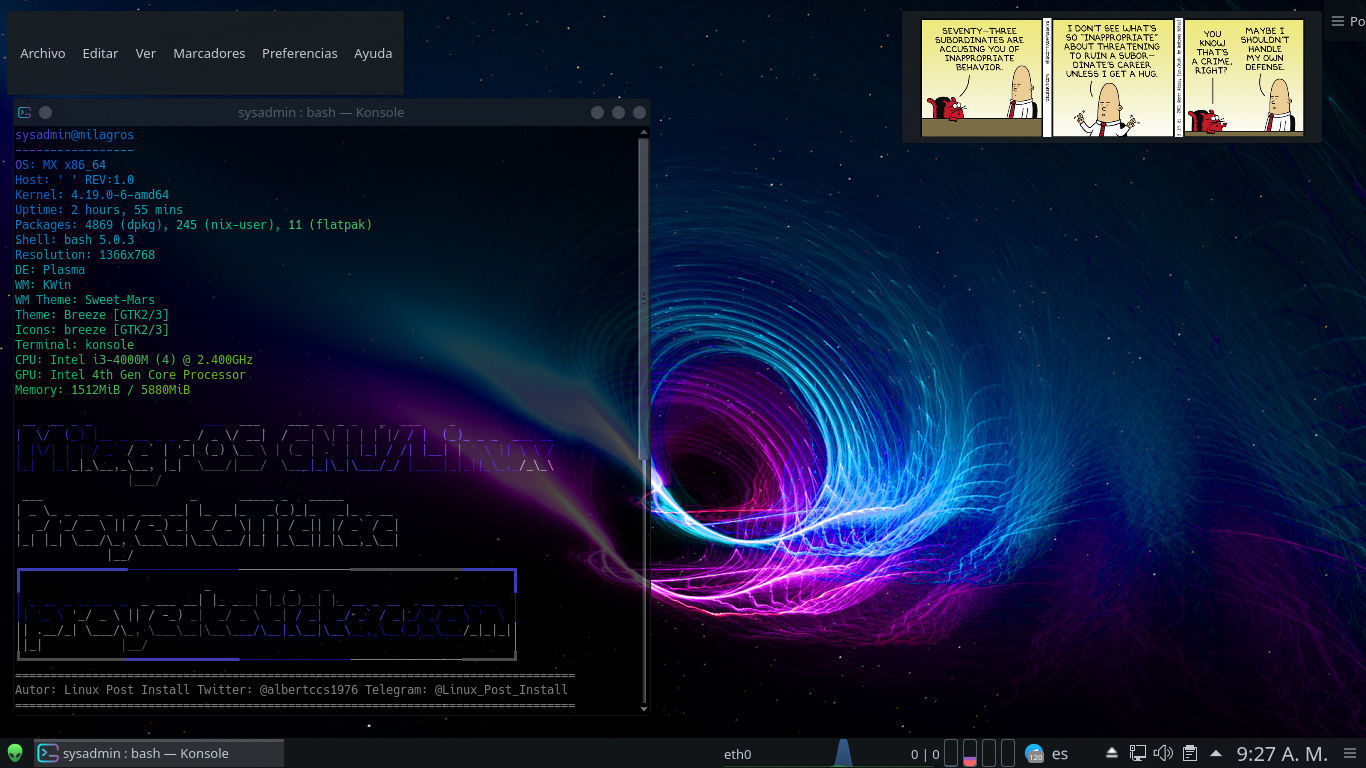Switch the 'es' keyboard layout indicator
Screen dimensions: 1366x768
pyautogui.click(x=1060, y=753)
